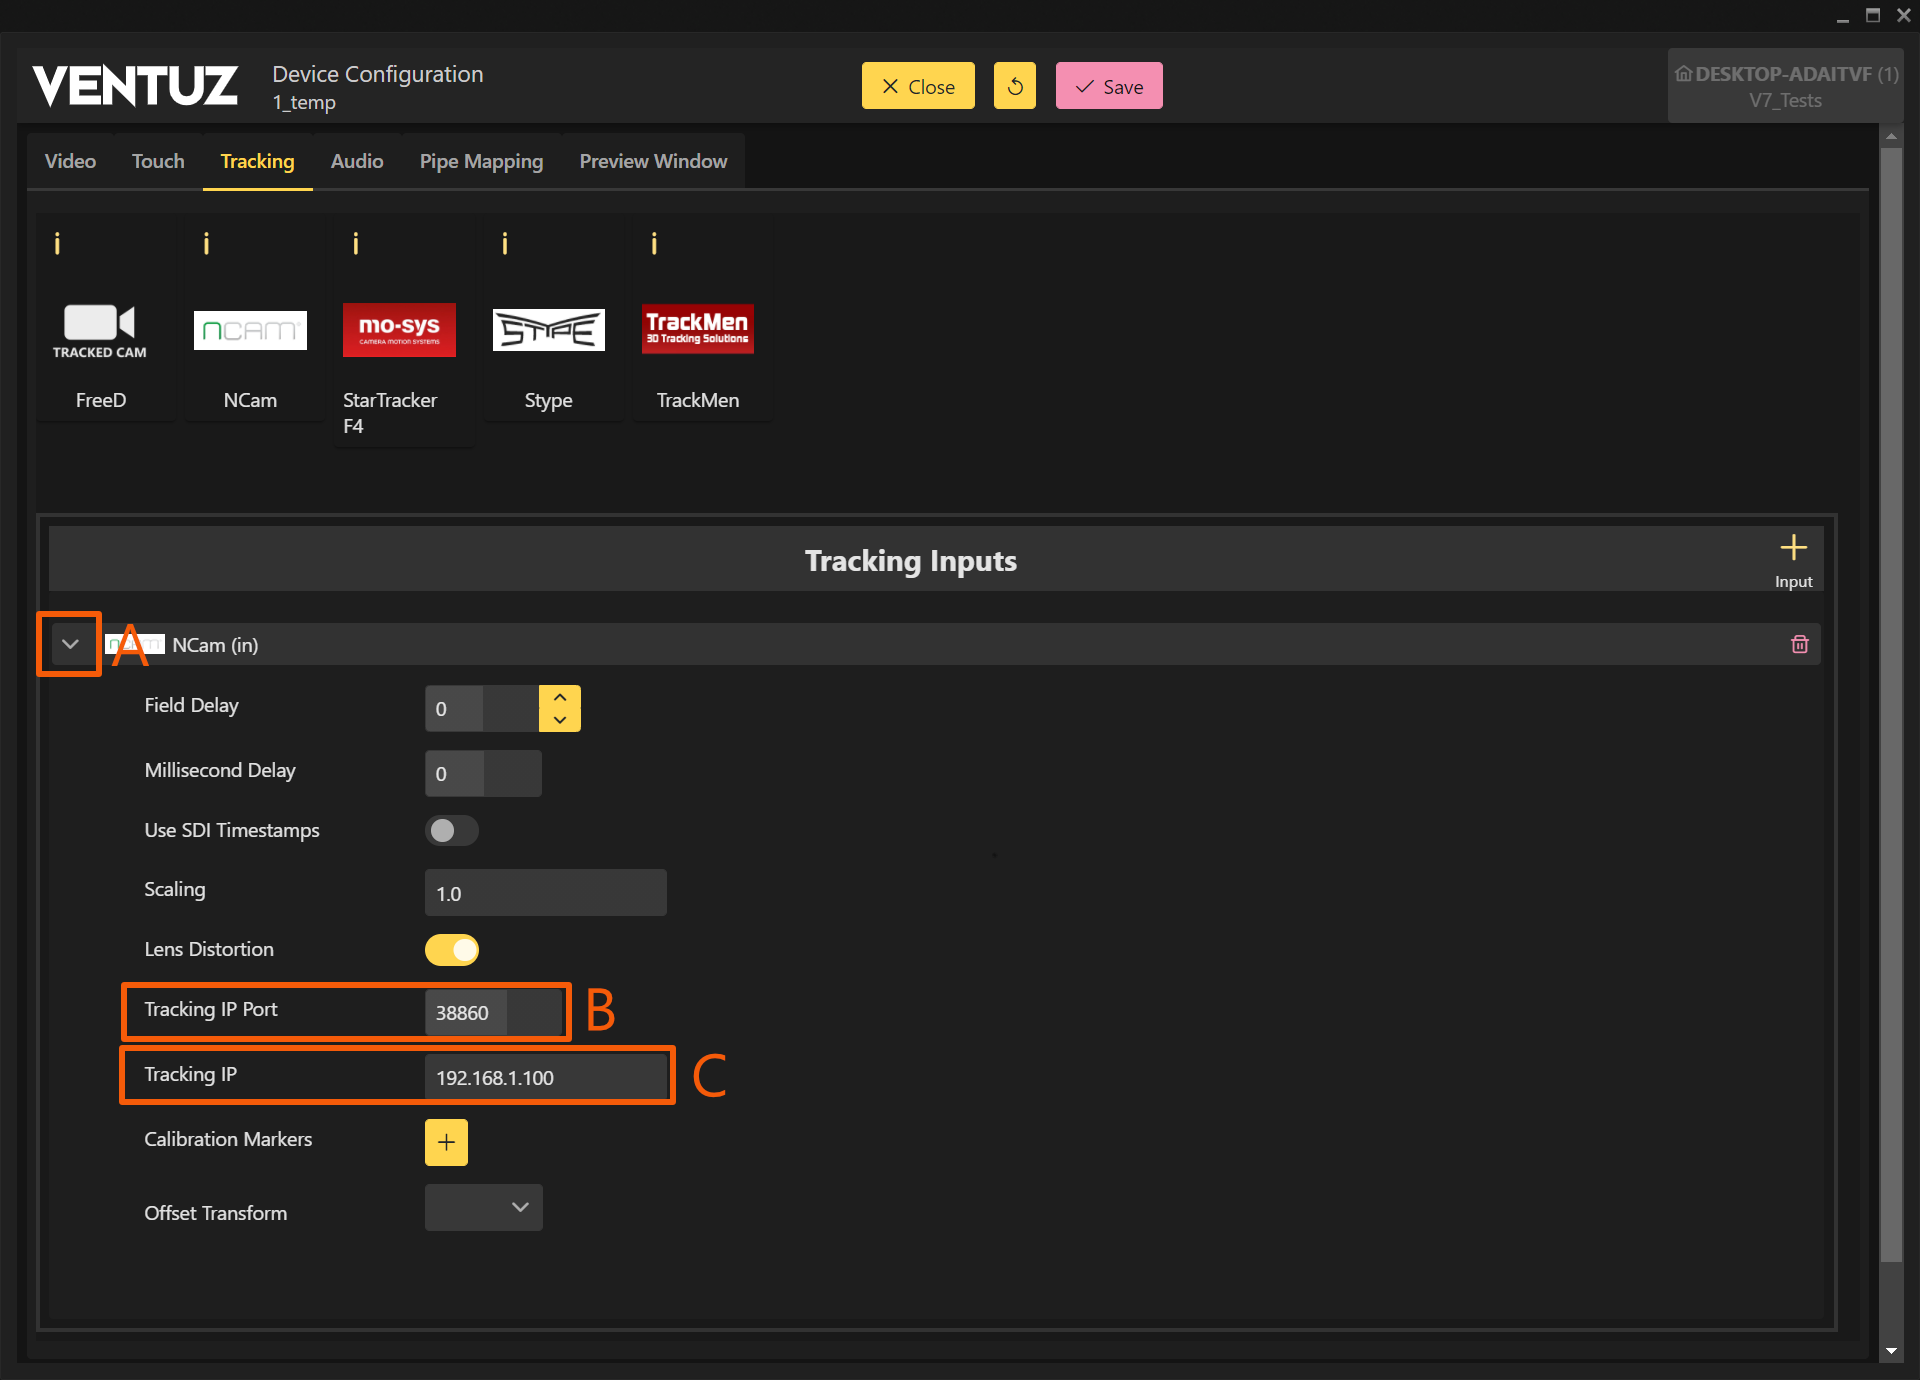Show info for the FreeD device
This screenshot has width=1920, height=1380.
coord(57,243)
